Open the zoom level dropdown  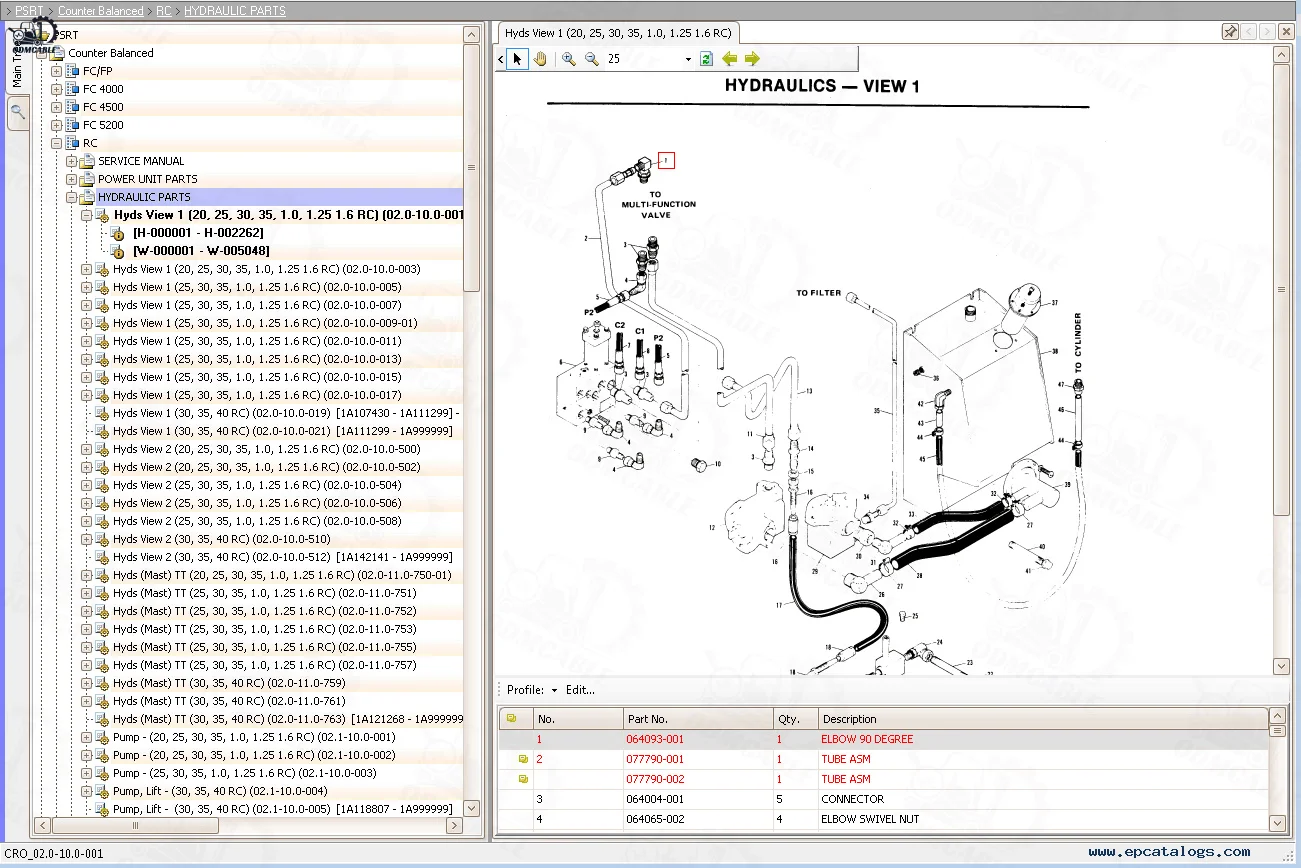[688, 60]
